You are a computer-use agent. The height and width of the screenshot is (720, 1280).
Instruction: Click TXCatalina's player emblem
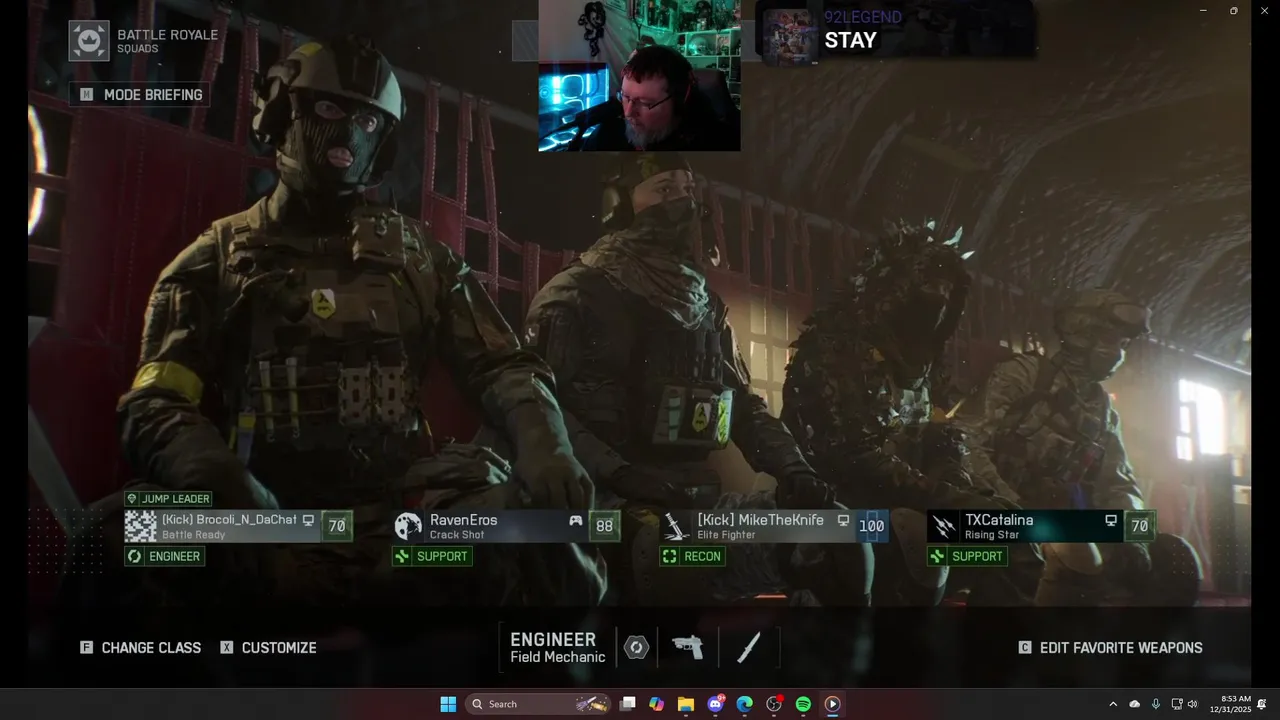[943, 526]
